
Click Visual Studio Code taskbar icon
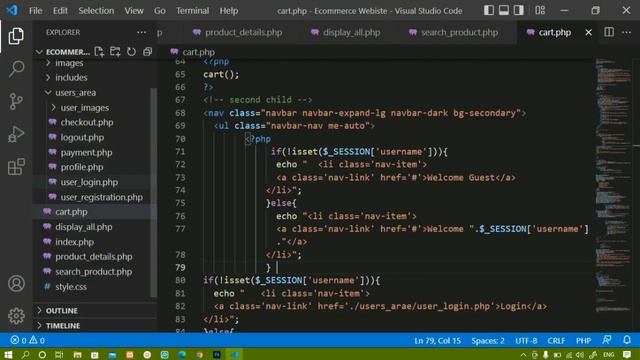coord(234,355)
